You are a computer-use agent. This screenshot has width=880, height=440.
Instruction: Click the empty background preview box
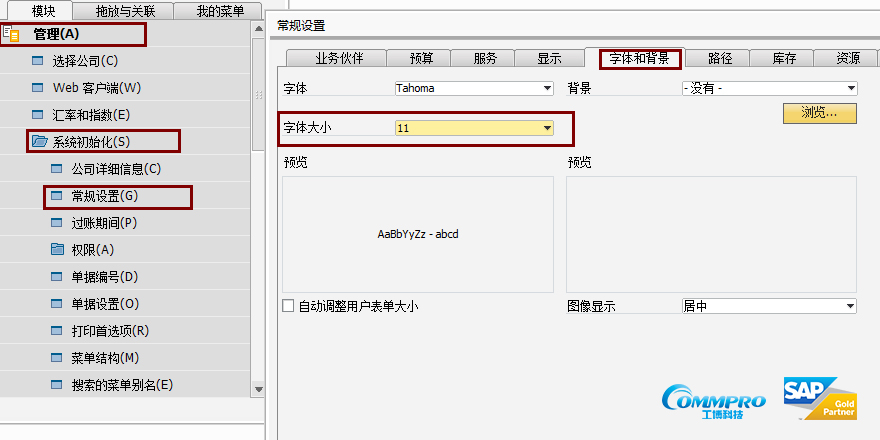coord(711,234)
